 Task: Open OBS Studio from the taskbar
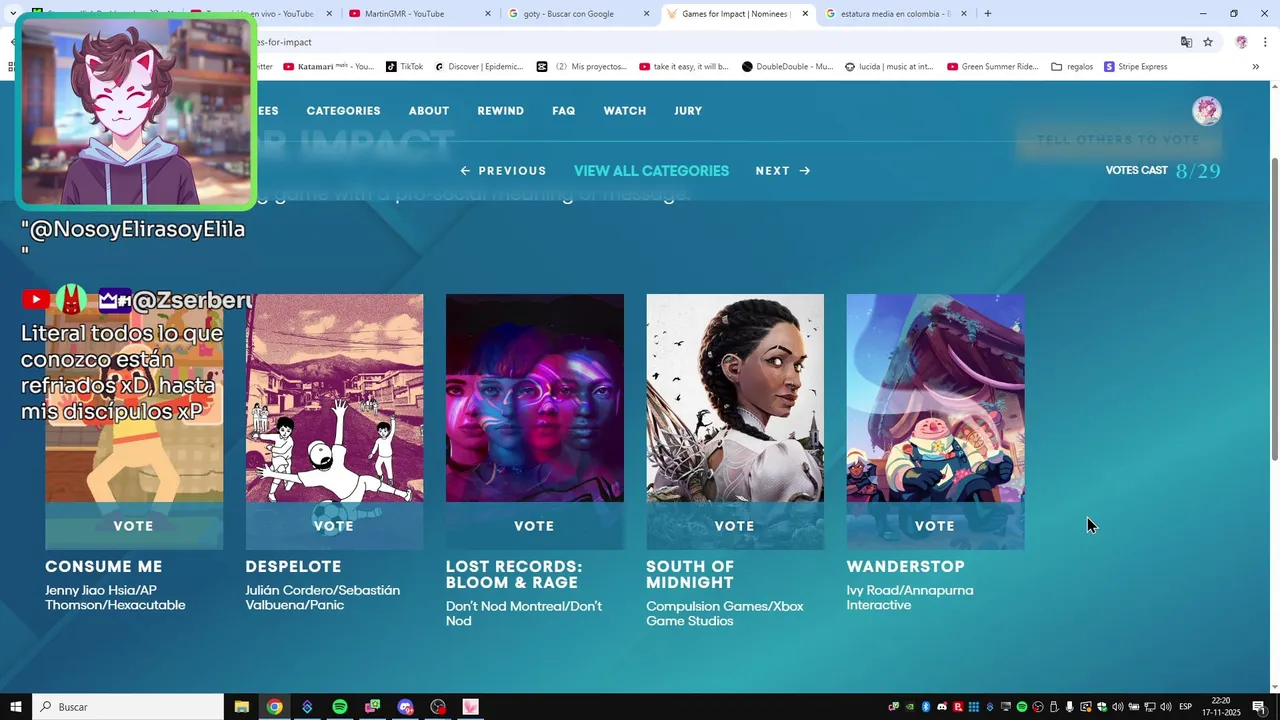click(438, 707)
